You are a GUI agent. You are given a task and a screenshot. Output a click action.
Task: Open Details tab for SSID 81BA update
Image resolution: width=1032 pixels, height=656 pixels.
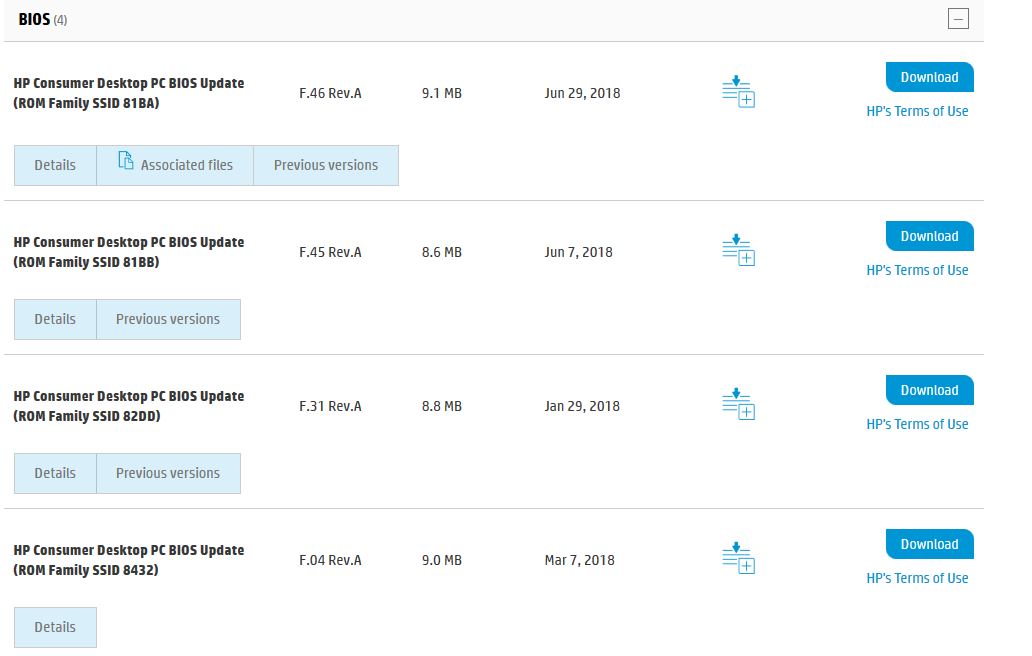click(x=55, y=165)
